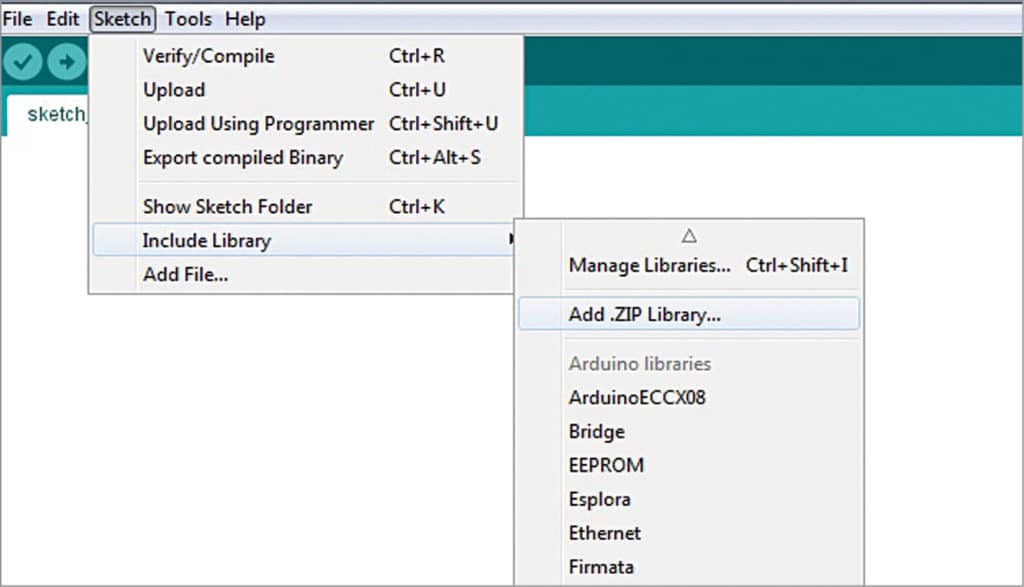The image size is (1024, 587).
Task: Open the Edit menu
Action: pyautogui.click(x=63, y=19)
